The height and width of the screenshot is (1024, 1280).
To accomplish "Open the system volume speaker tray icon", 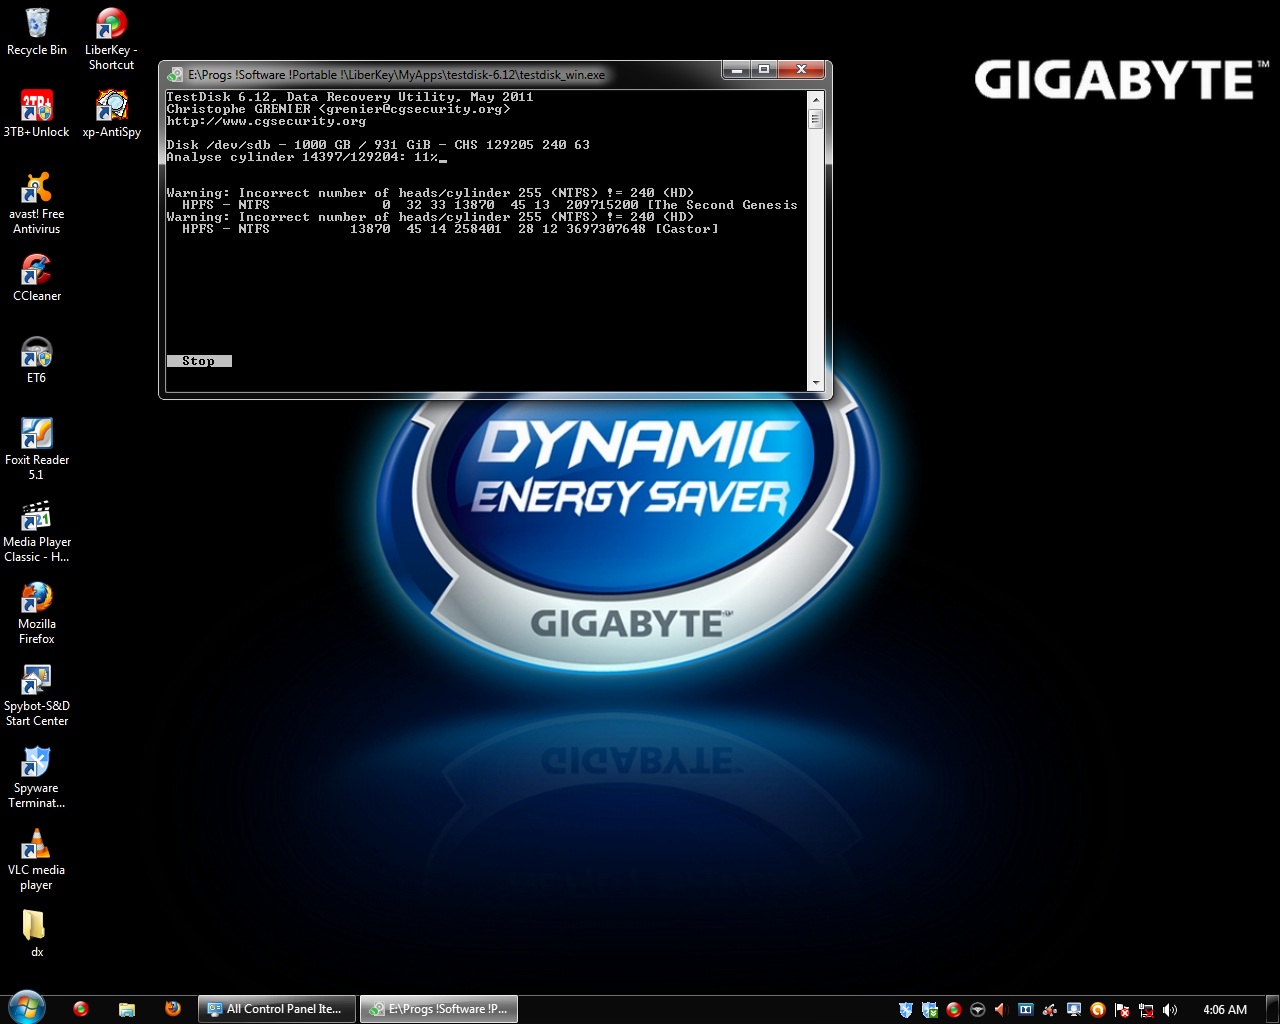I will 1170,1010.
